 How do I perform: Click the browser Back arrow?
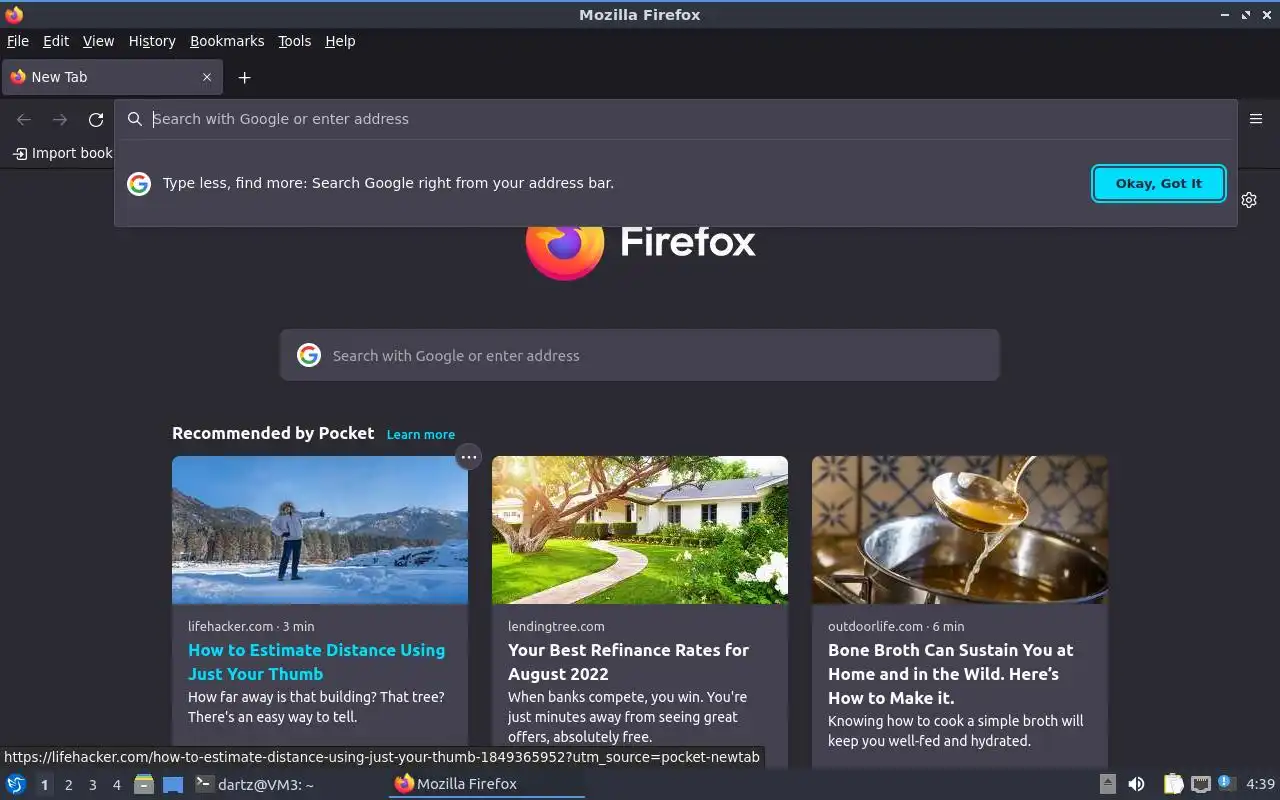coord(24,120)
